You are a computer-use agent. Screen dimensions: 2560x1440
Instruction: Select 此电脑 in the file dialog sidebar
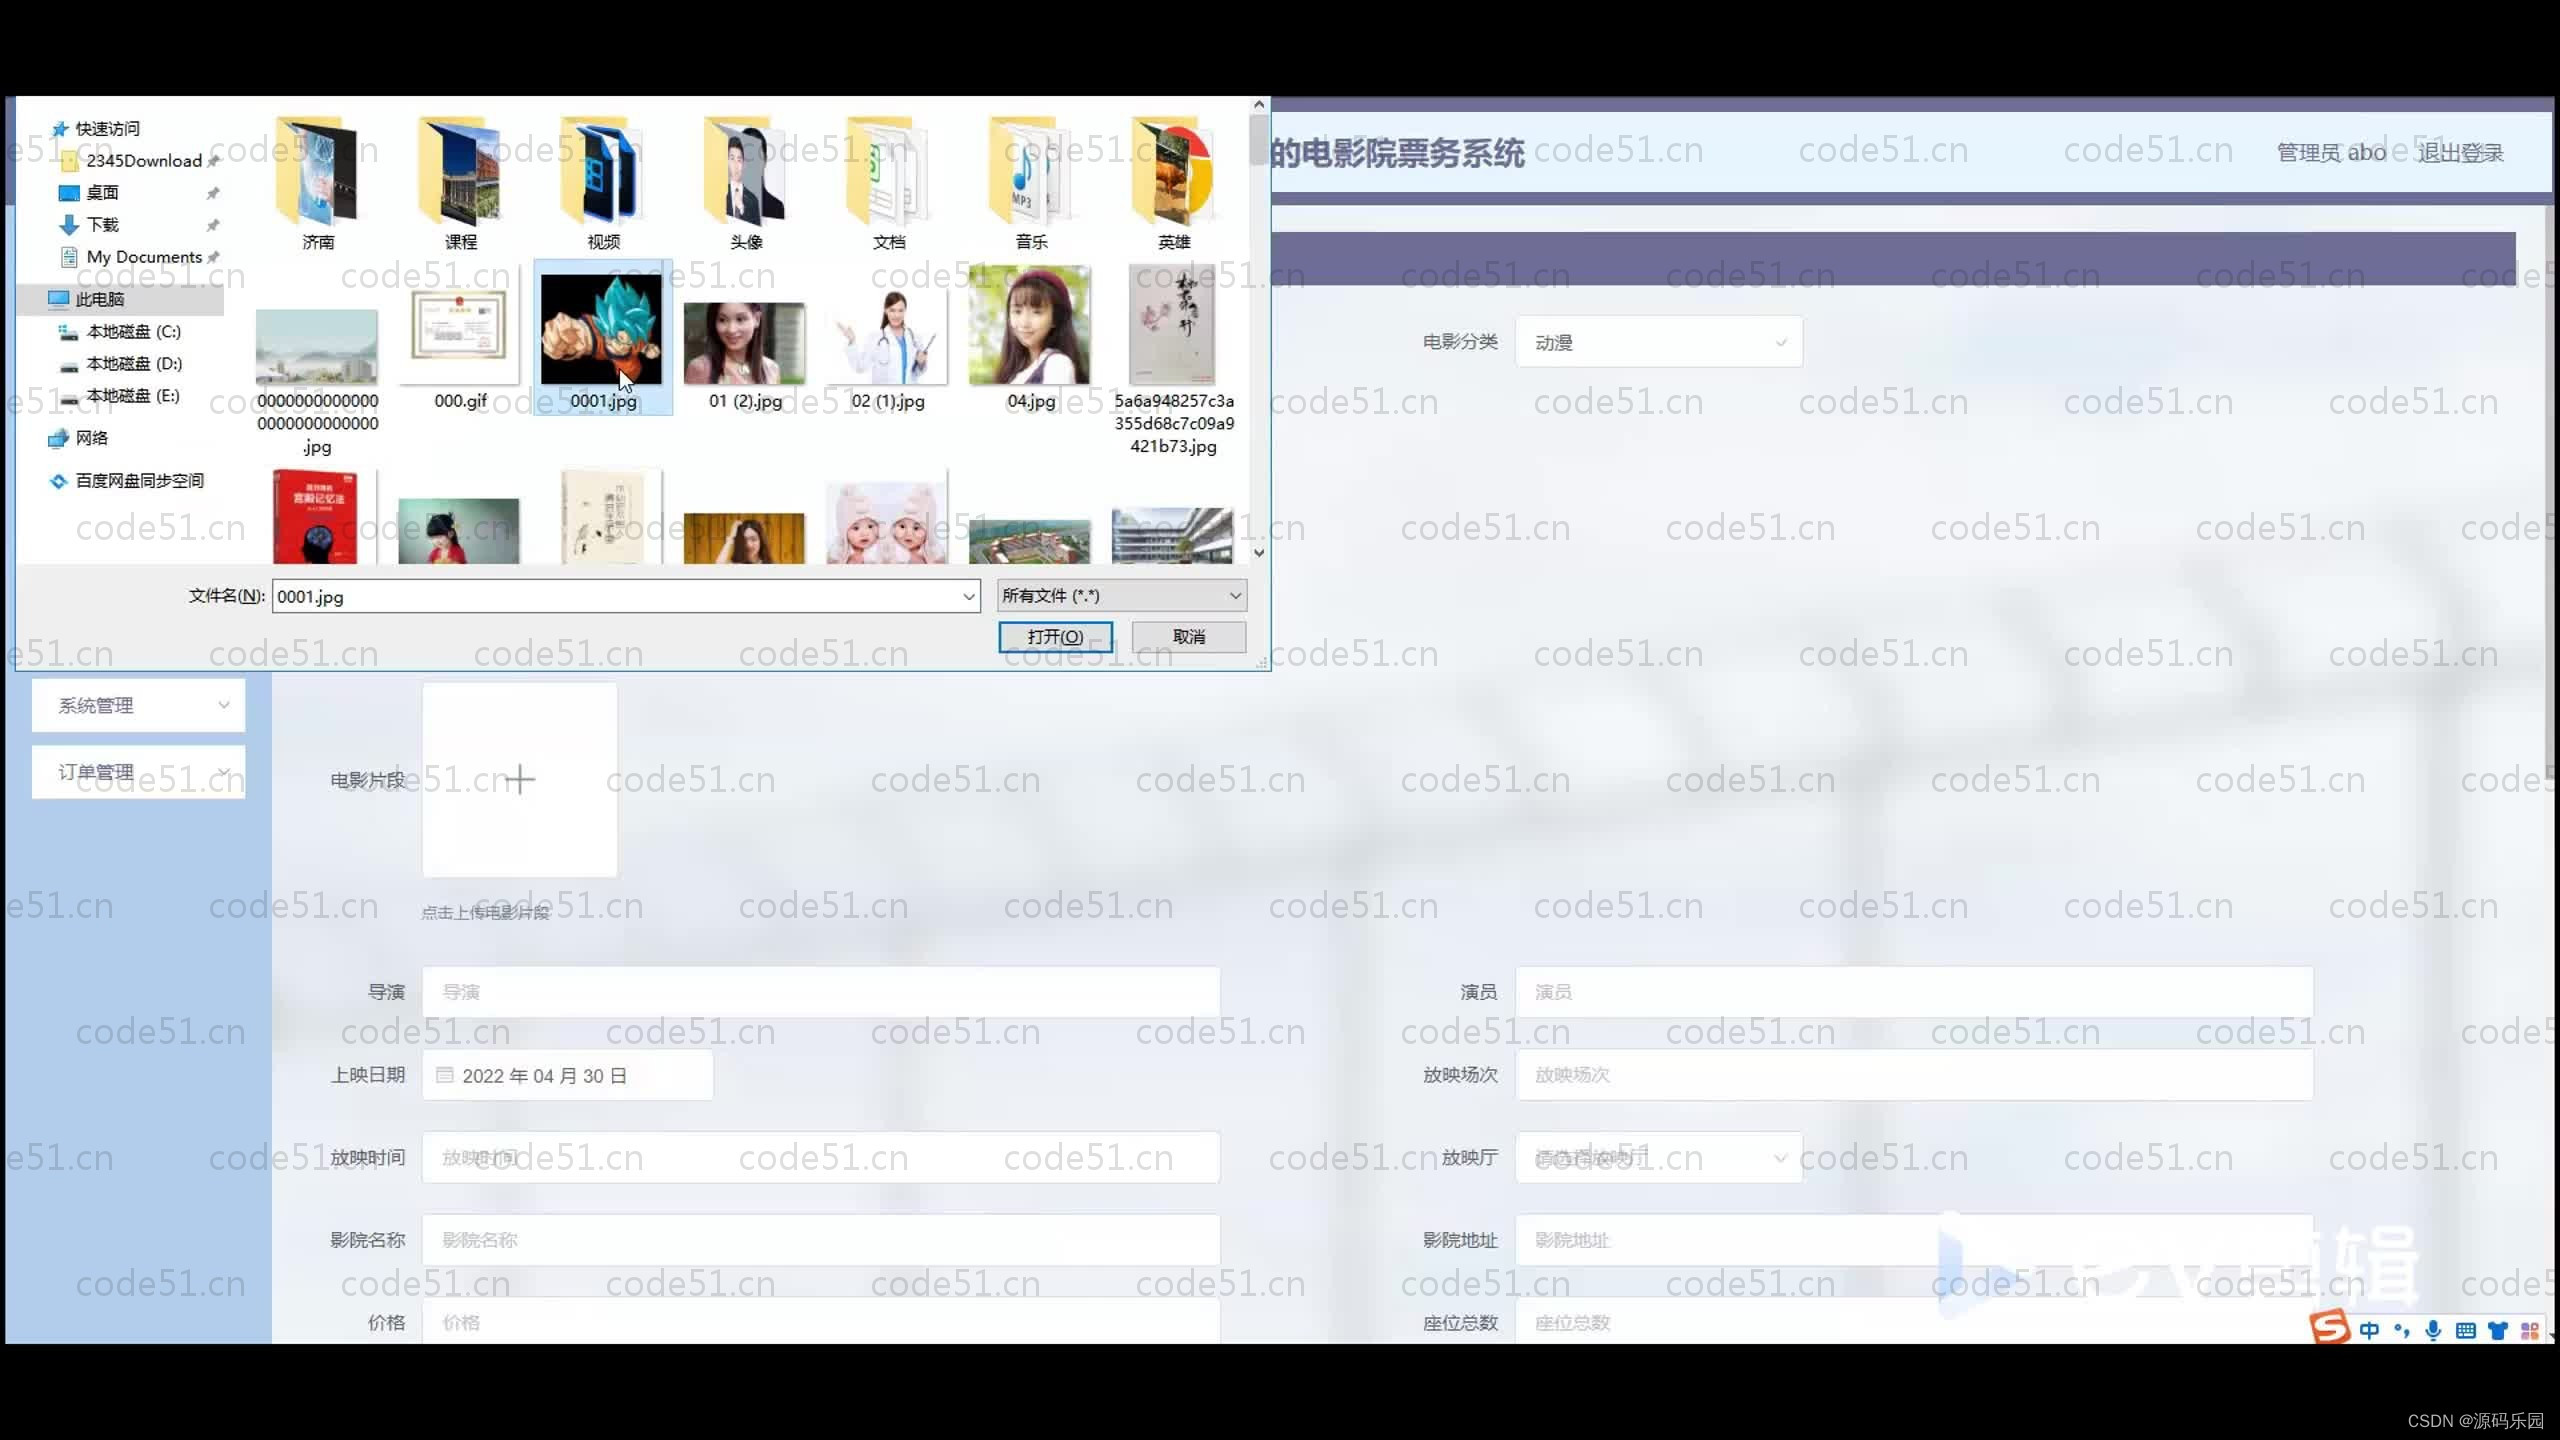point(101,299)
